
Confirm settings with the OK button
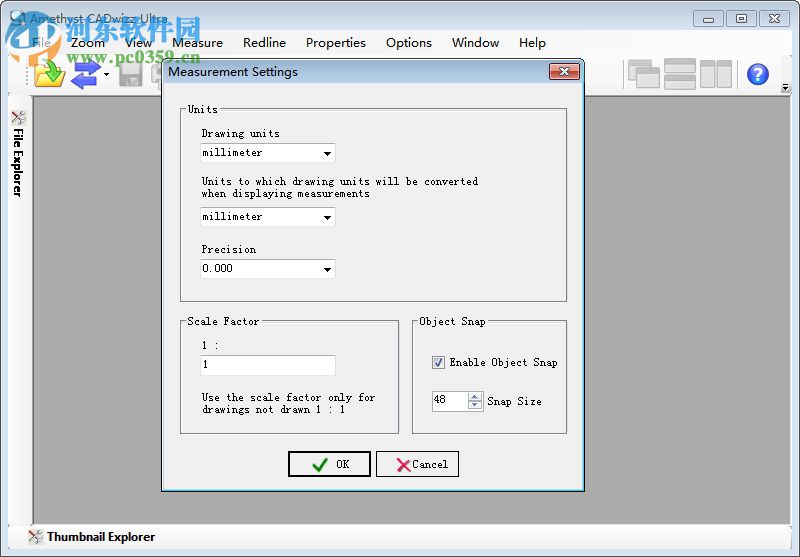[330, 464]
